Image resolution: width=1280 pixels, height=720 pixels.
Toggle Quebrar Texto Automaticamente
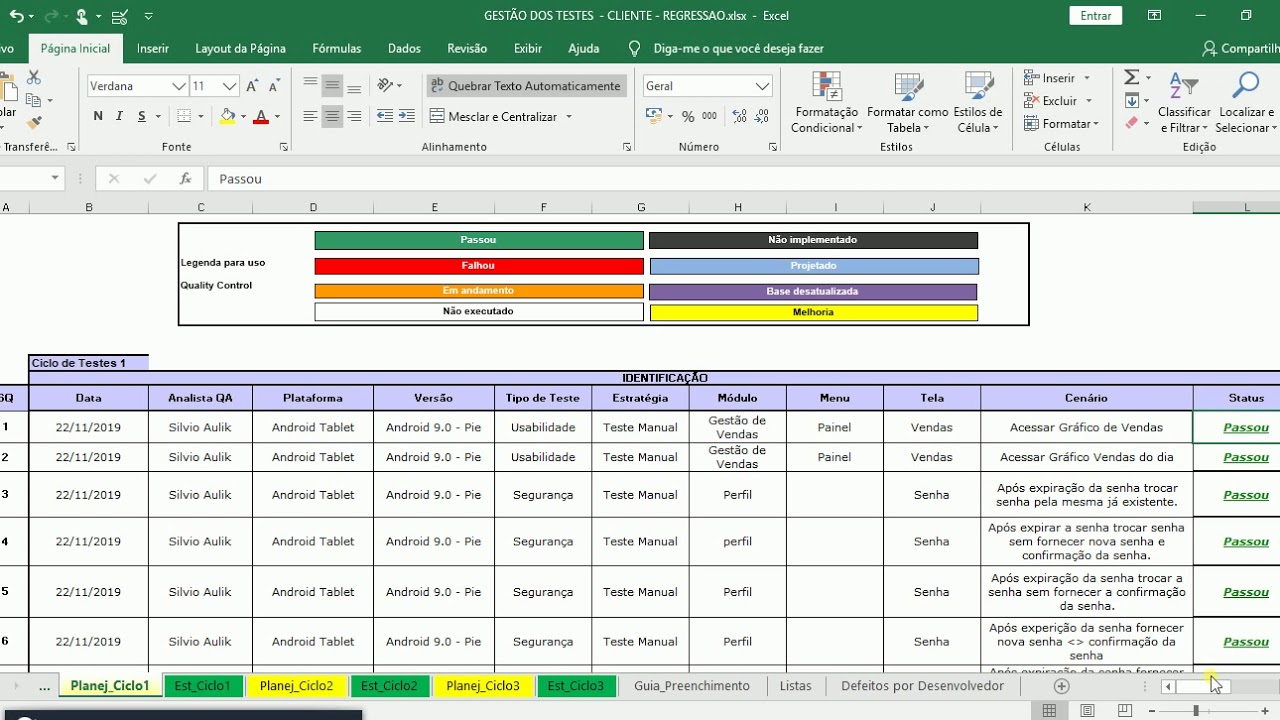(x=526, y=86)
